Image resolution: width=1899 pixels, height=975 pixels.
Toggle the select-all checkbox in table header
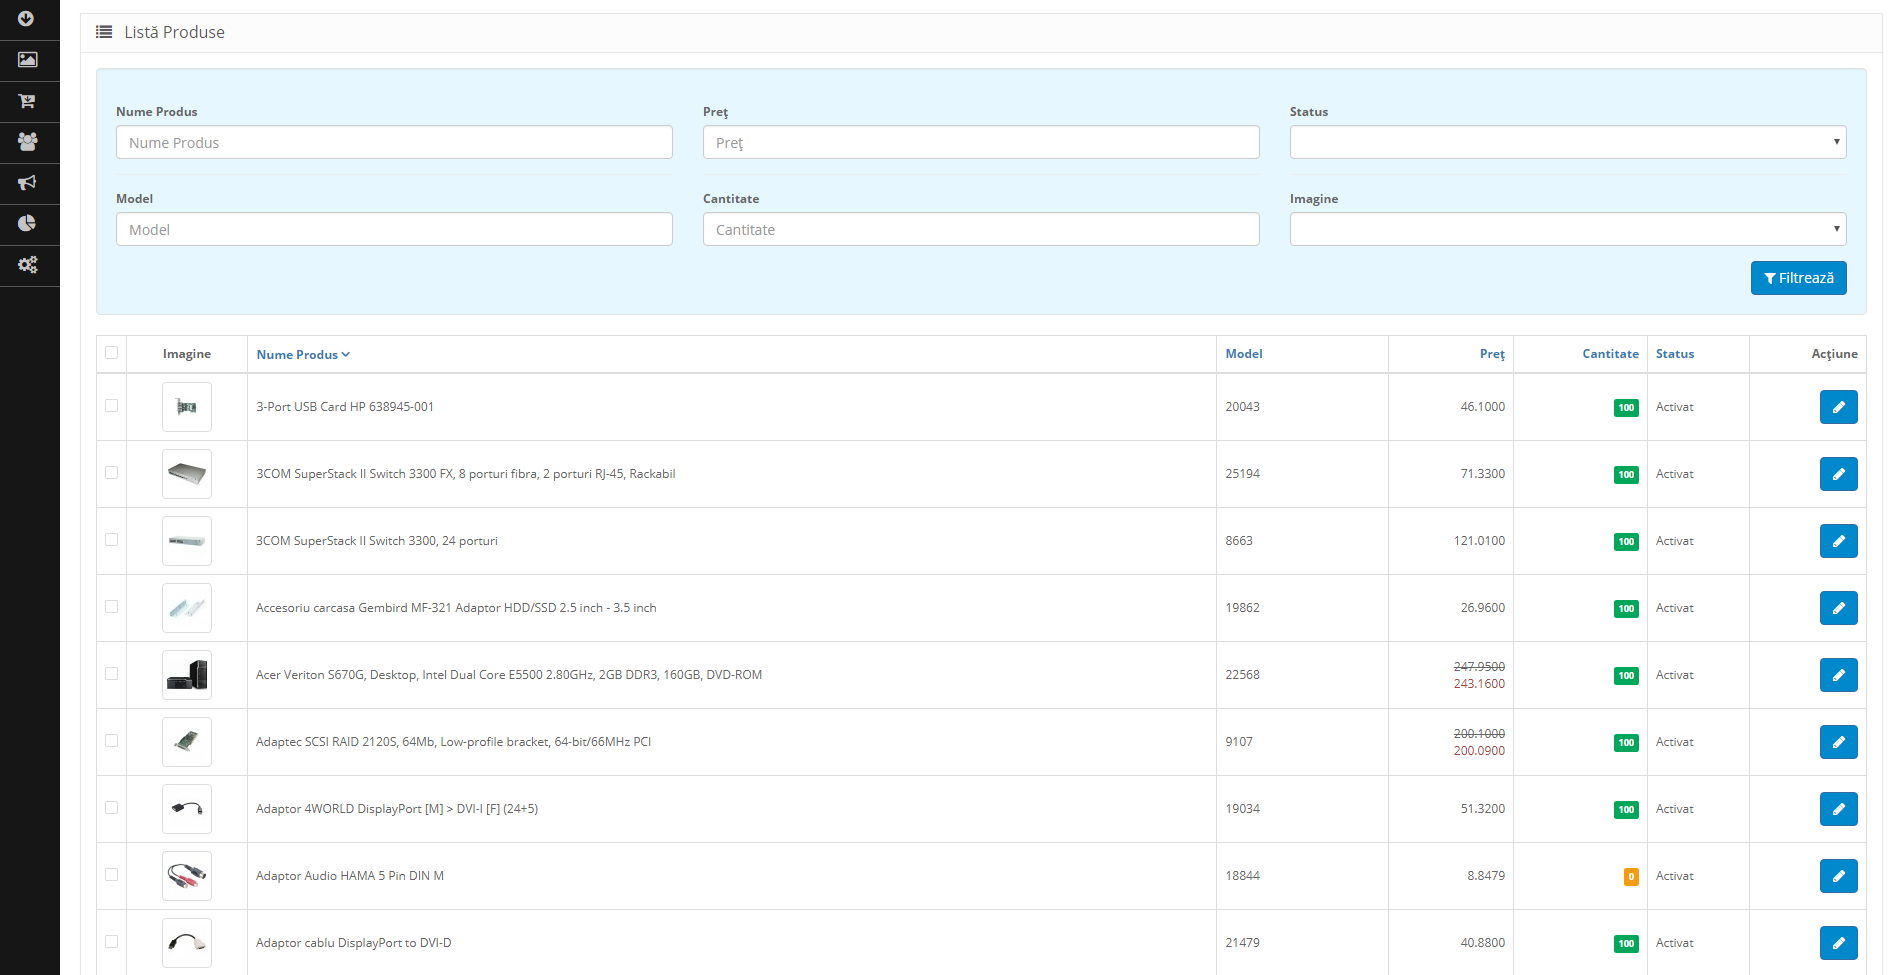(111, 353)
